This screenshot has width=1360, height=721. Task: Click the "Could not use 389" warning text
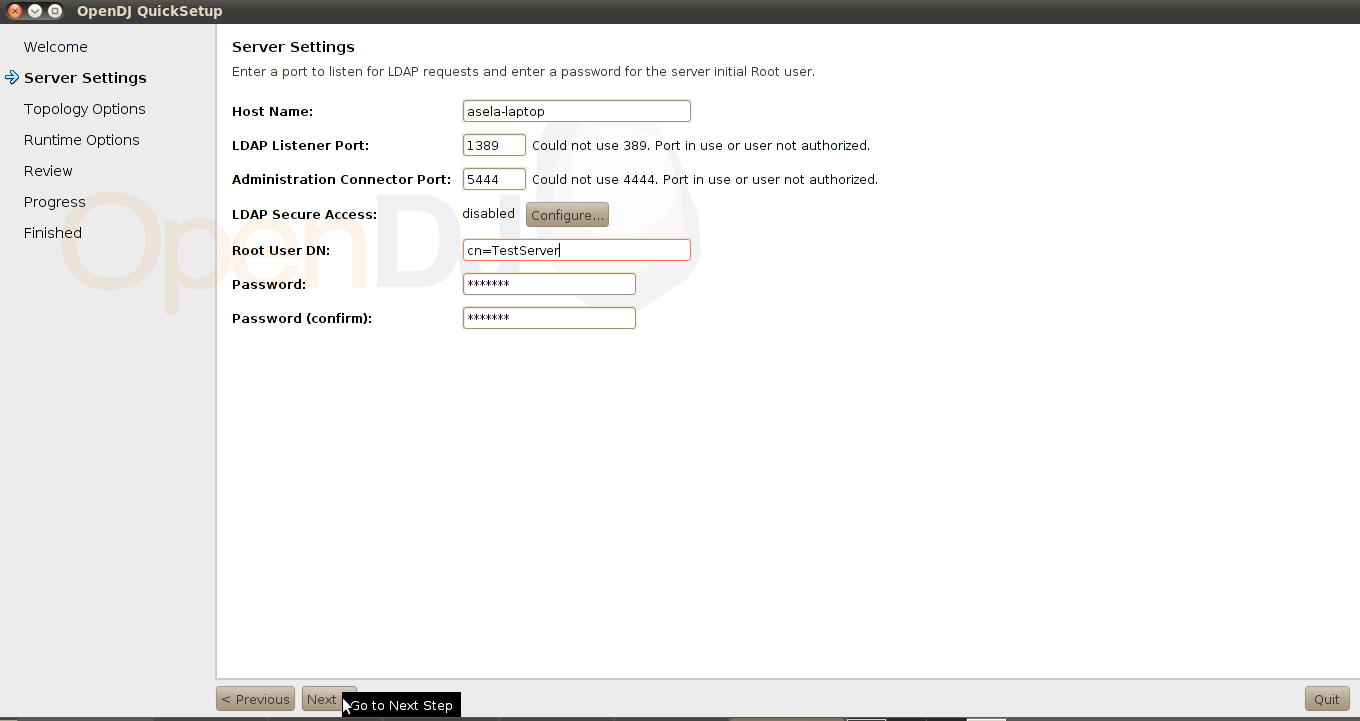coord(701,146)
